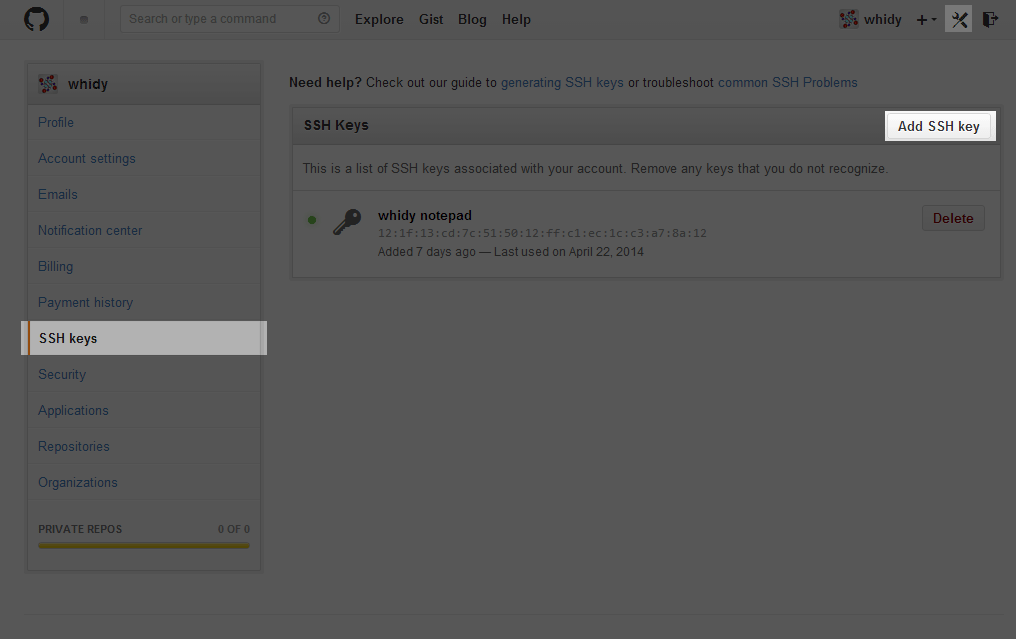
Task: Click the highlighted account settings wrench icon
Action: point(958,19)
